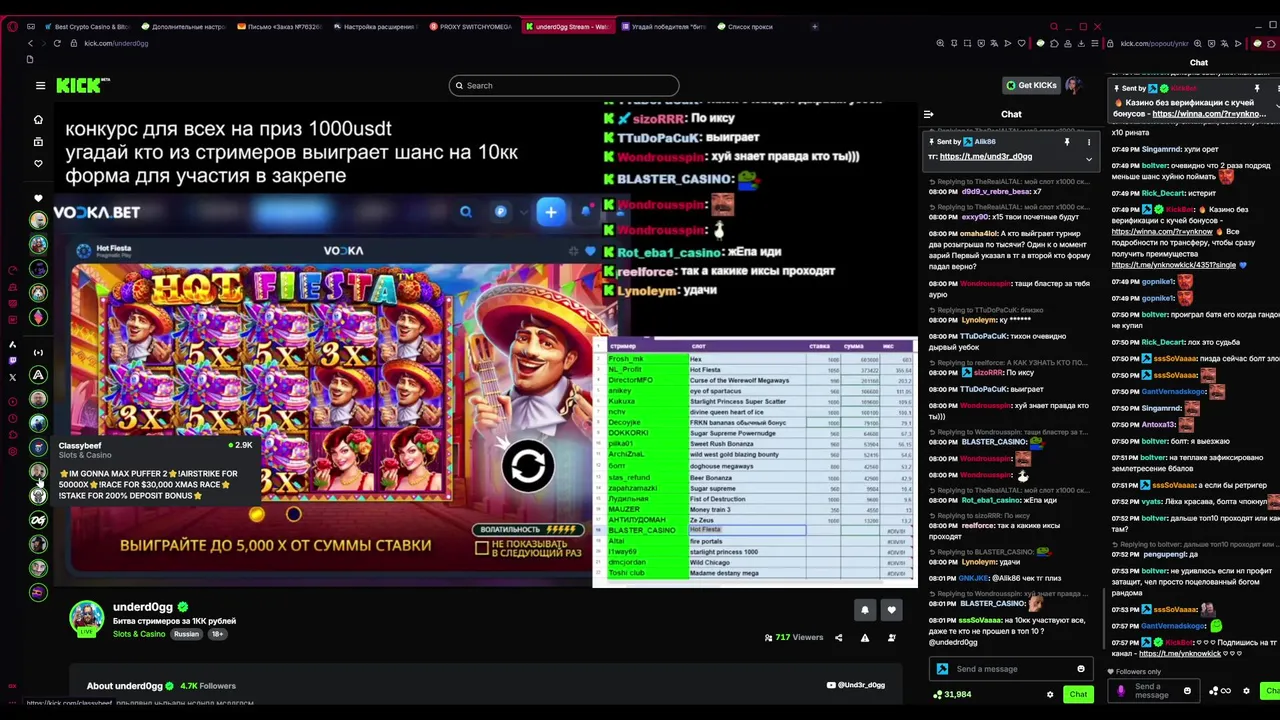Screen dimensions: 1280x720
Task: Bookmark page with heart icon in address bar
Action: click(1023, 44)
